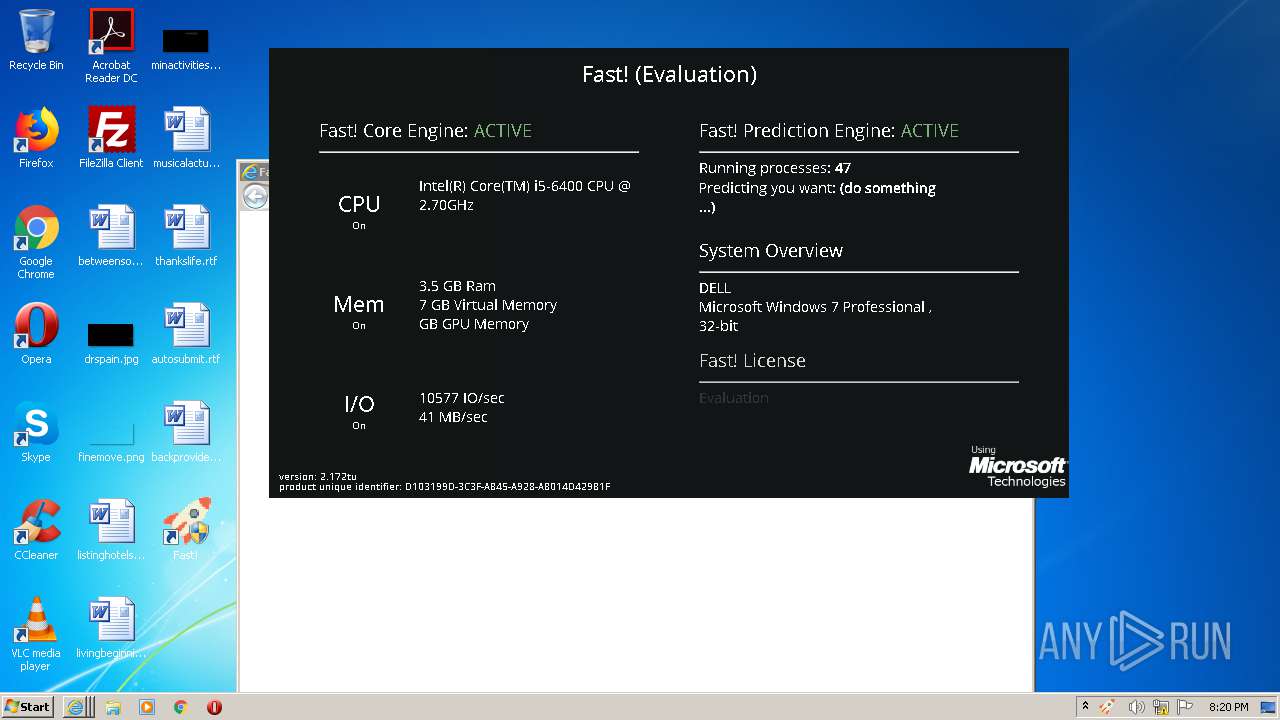Select the betweenso document icon

tap(111, 236)
